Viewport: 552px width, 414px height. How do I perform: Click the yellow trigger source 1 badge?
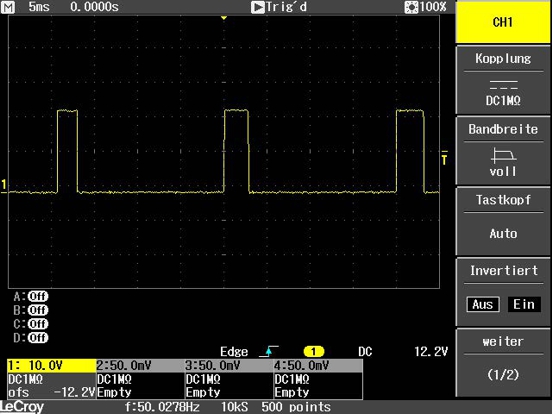[314, 351]
